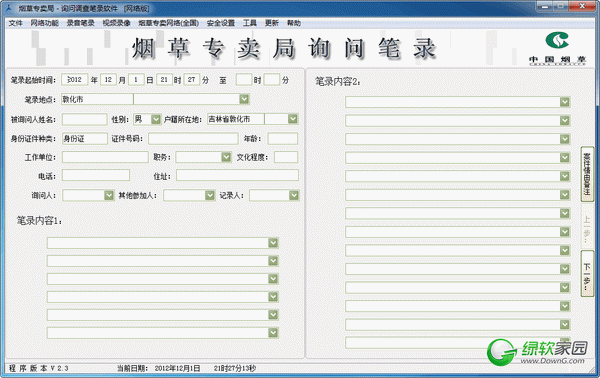This screenshot has width=600, height=378.
Task: Click the 电话 input field
Action: click(x=96, y=176)
